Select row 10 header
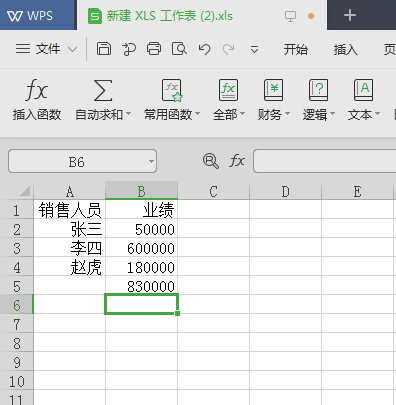 [17, 381]
